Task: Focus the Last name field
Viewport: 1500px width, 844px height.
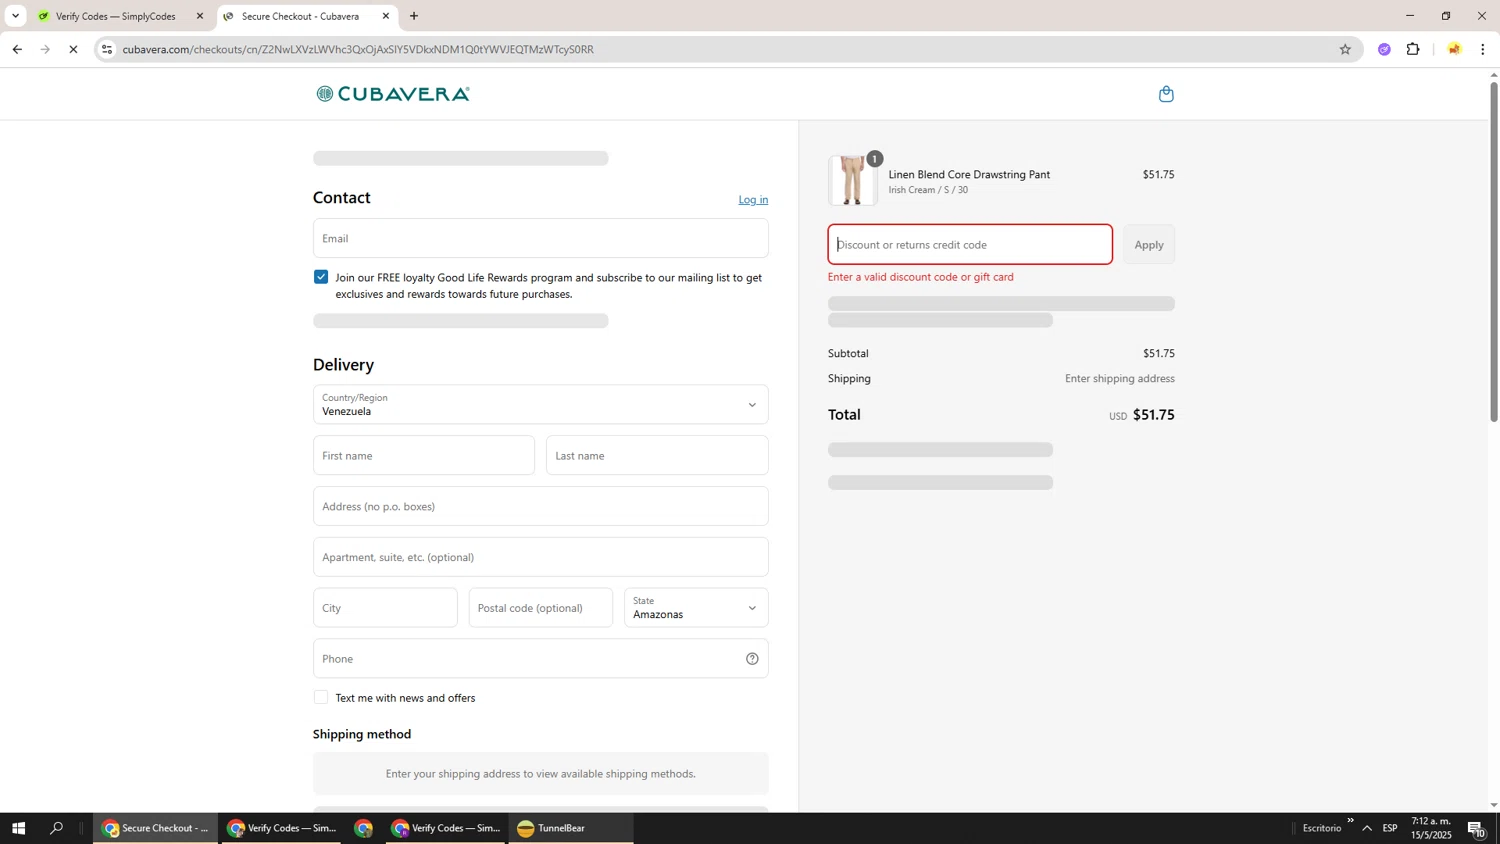Action: point(657,456)
